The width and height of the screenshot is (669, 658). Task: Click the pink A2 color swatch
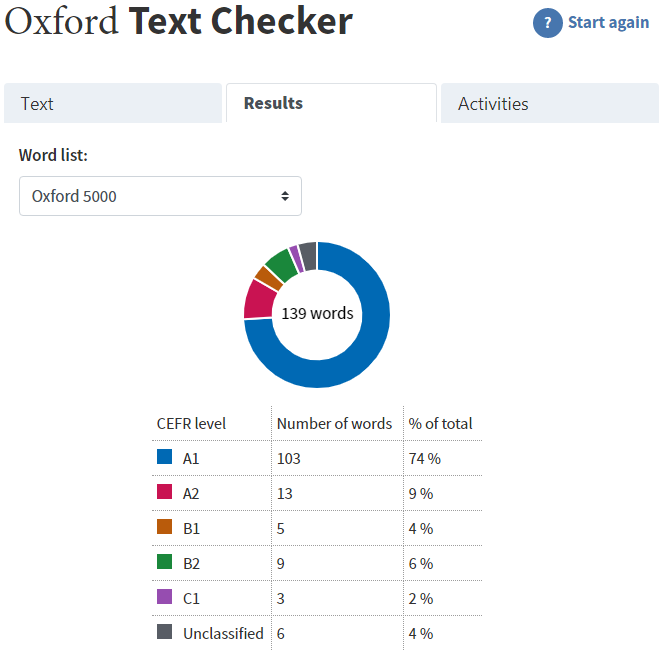coord(165,492)
